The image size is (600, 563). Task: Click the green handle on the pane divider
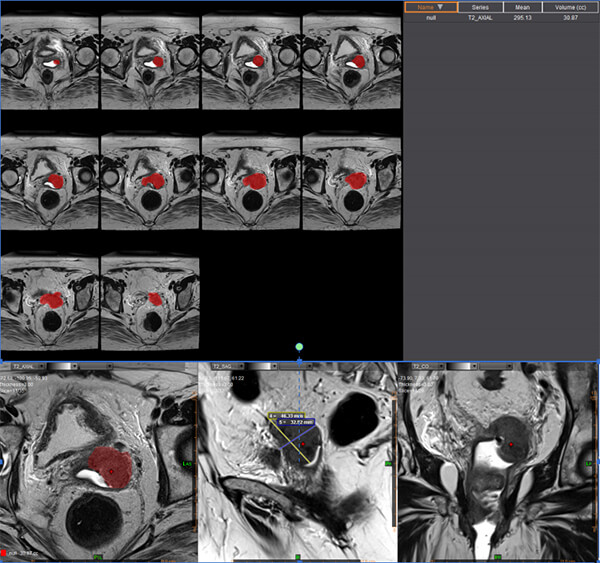point(299,348)
